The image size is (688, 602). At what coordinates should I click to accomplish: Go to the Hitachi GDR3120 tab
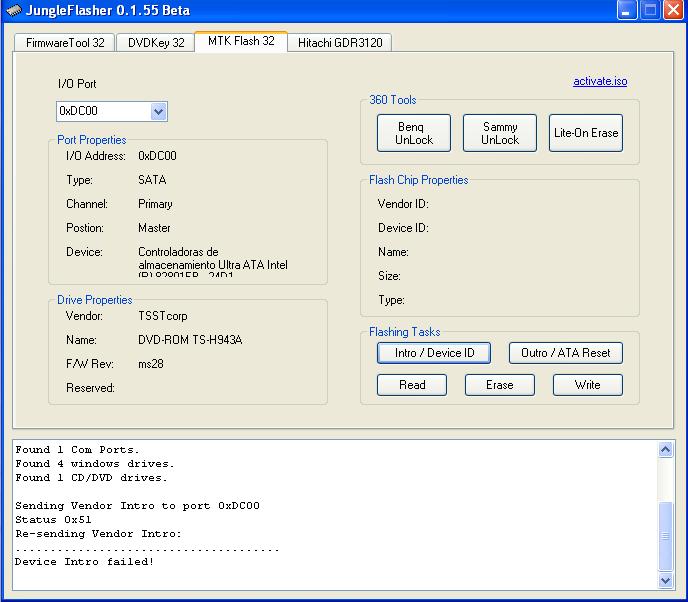pos(339,43)
